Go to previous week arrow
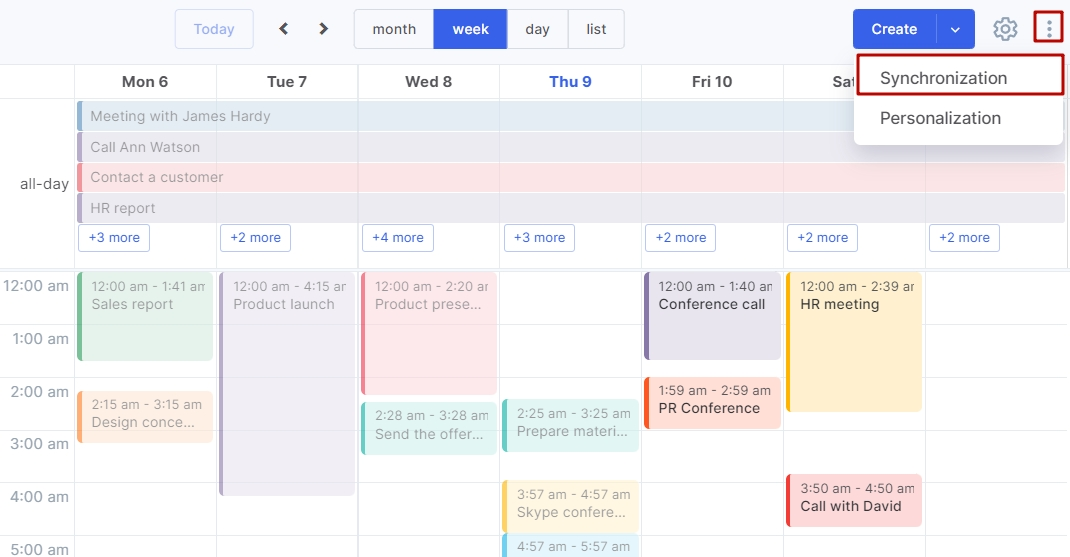This screenshot has width=1070, height=557. 284,29
